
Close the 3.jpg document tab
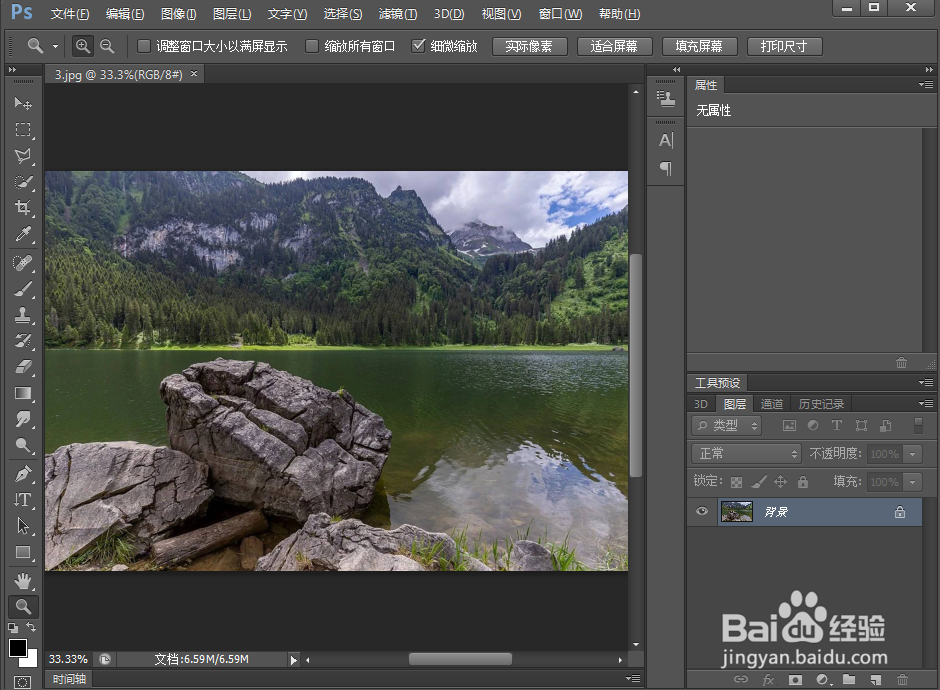(194, 74)
